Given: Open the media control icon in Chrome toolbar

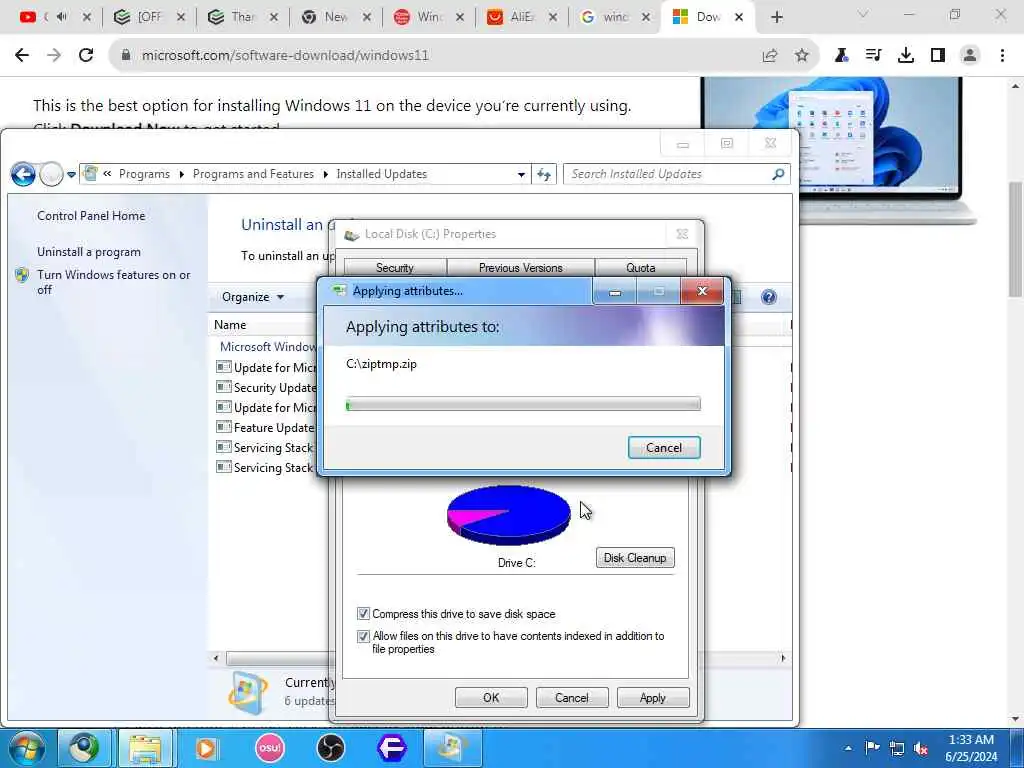Looking at the screenshot, I should (873, 56).
